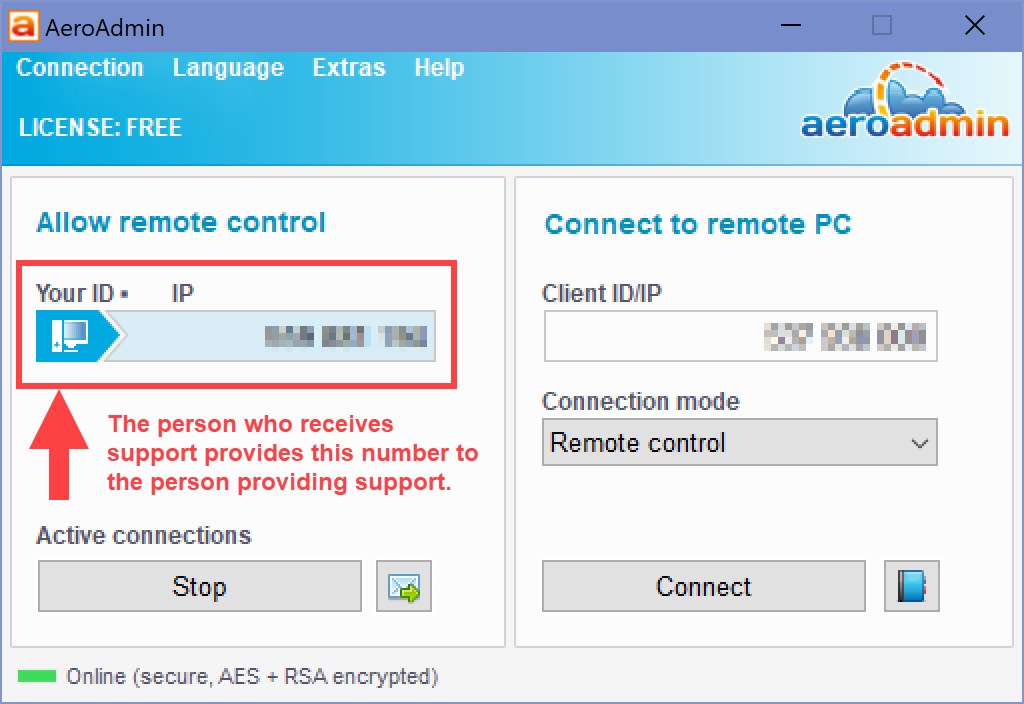Click the LICENSE: FREE label
Image resolution: width=1024 pixels, height=704 pixels.
(100, 127)
